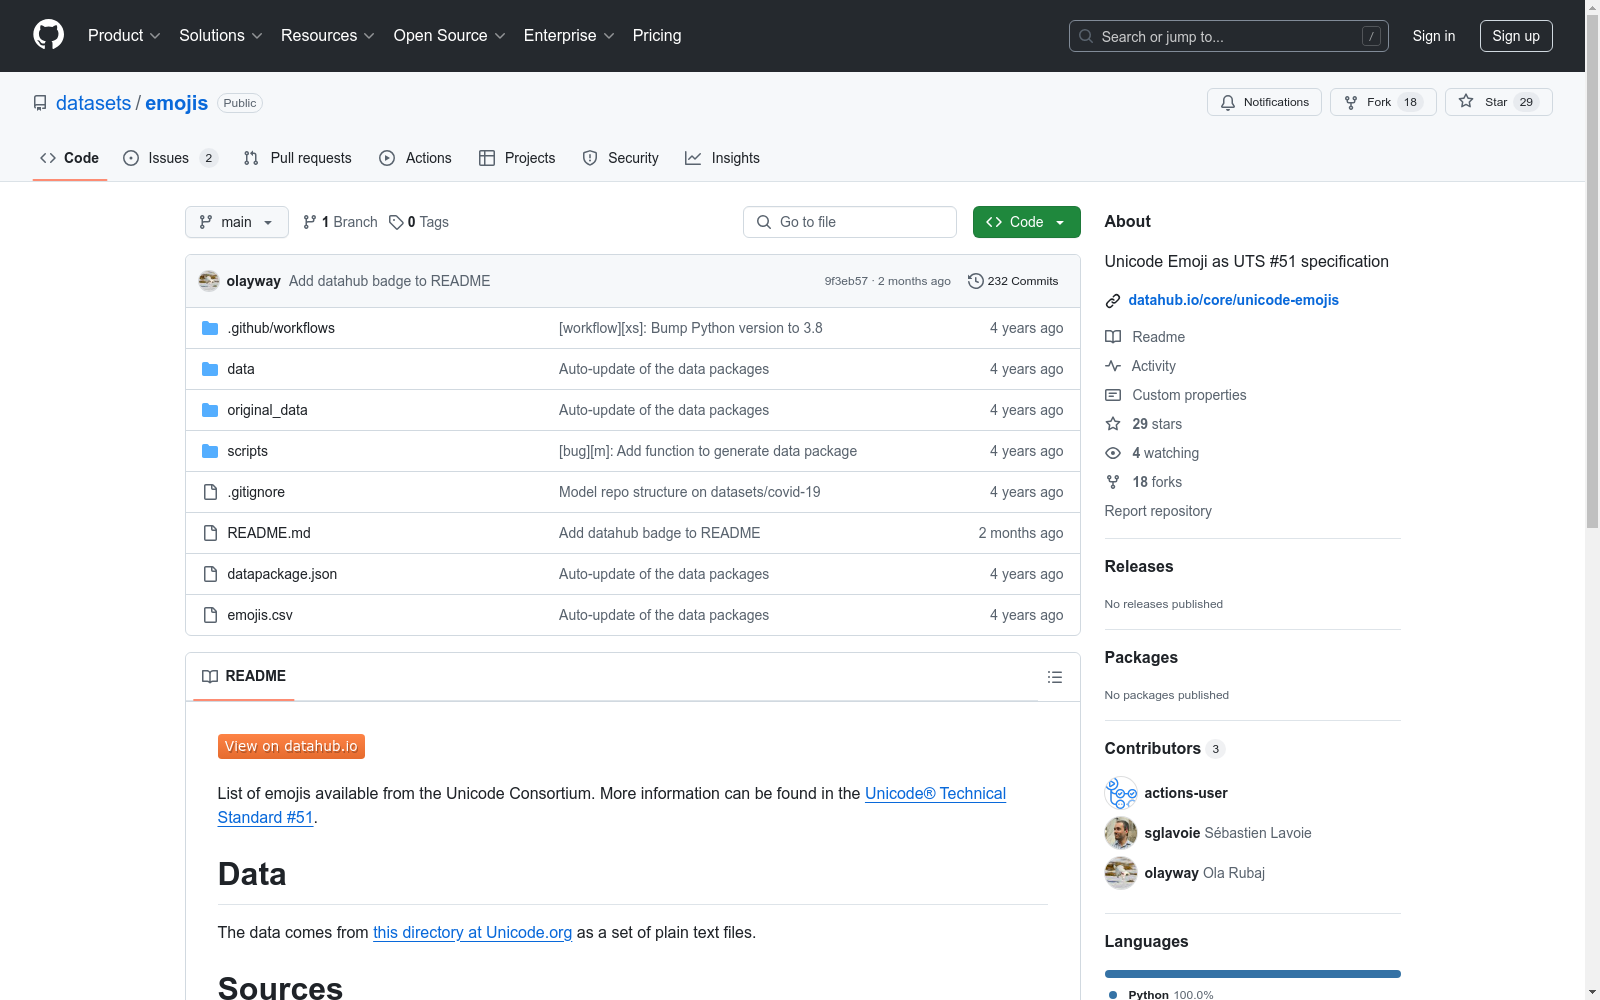Viewport: 1600px width, 1000px height.
Task: Click the Notifications bell button
Action: 1264,102
